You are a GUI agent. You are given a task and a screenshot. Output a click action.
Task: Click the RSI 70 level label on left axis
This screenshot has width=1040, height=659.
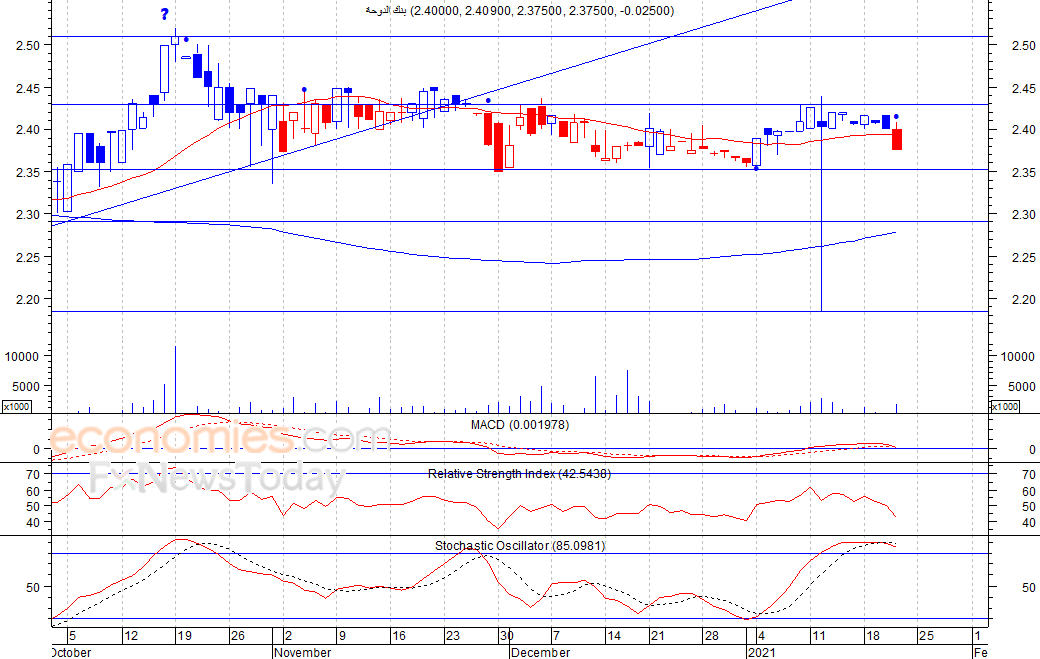point(33,475)
